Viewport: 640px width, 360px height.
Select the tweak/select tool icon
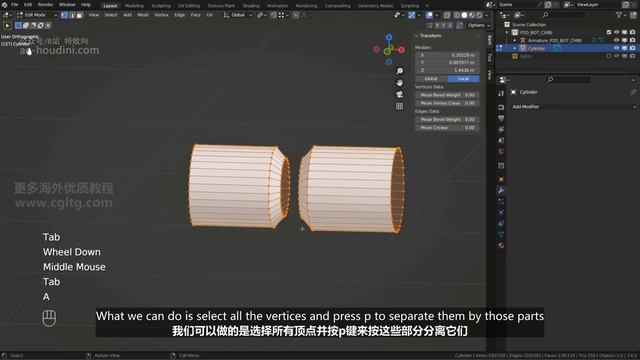[7, 25]
